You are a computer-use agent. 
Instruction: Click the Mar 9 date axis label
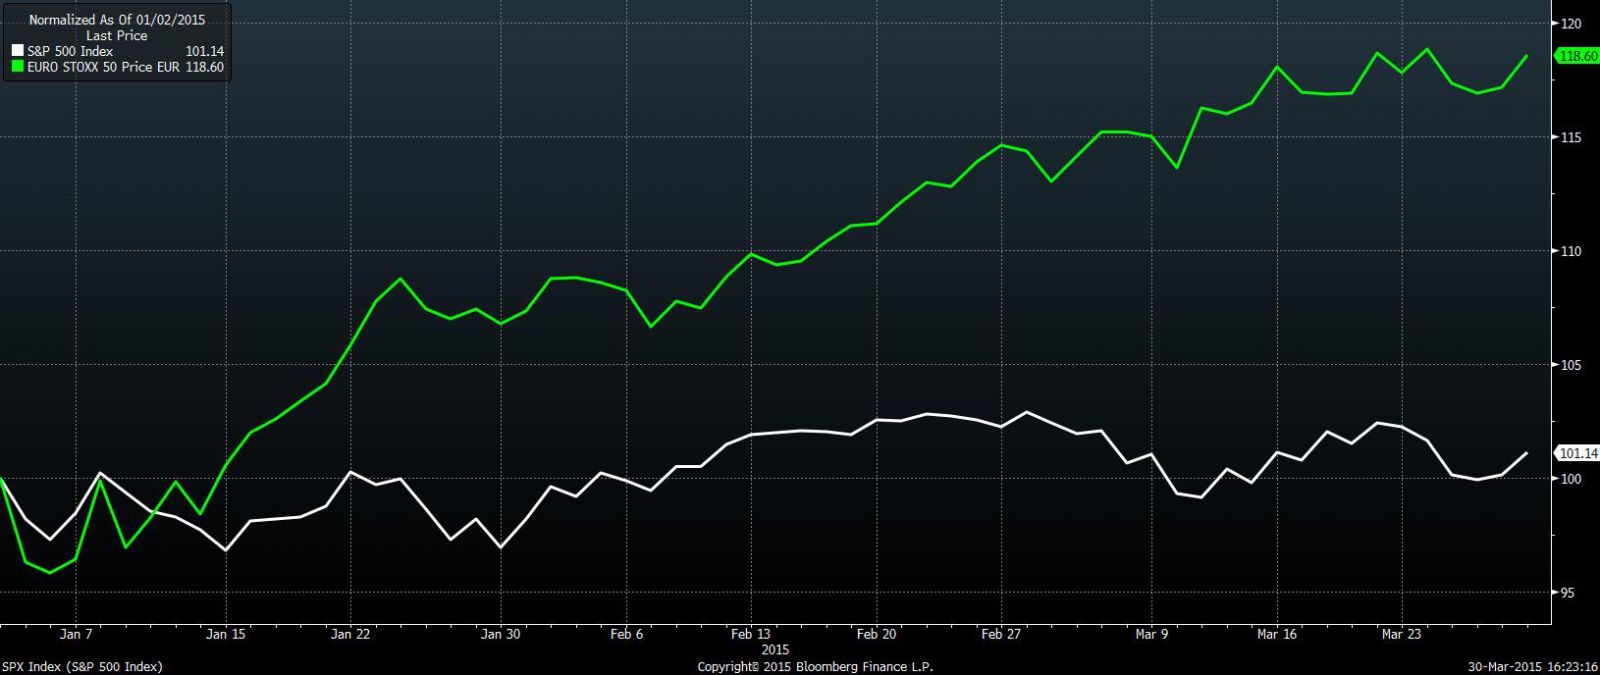(1151, 634)
